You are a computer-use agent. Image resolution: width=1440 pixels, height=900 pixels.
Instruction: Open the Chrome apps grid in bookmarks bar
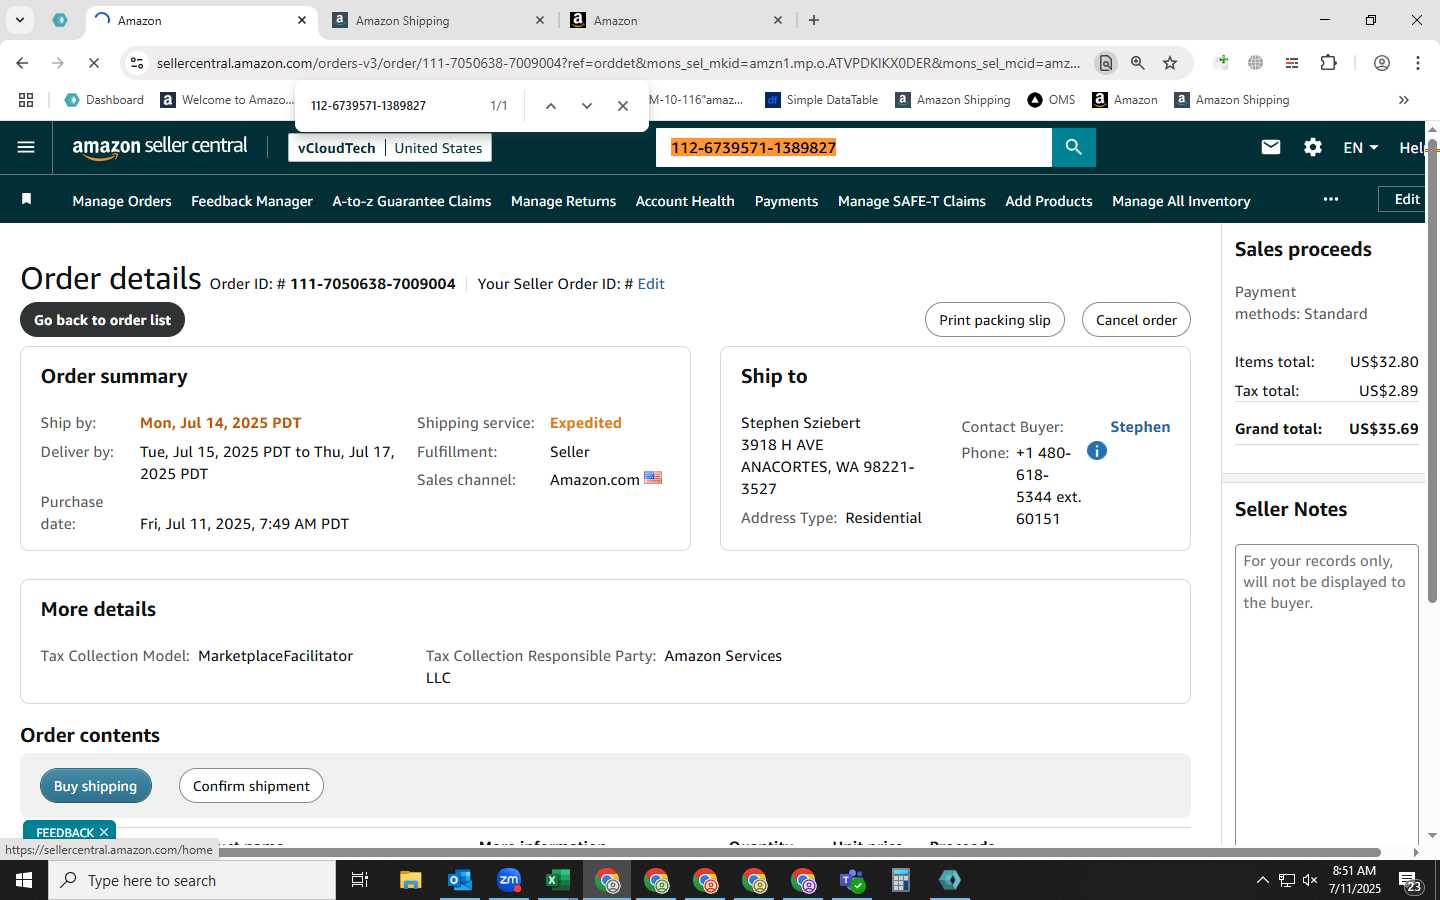tap(26, 100)
